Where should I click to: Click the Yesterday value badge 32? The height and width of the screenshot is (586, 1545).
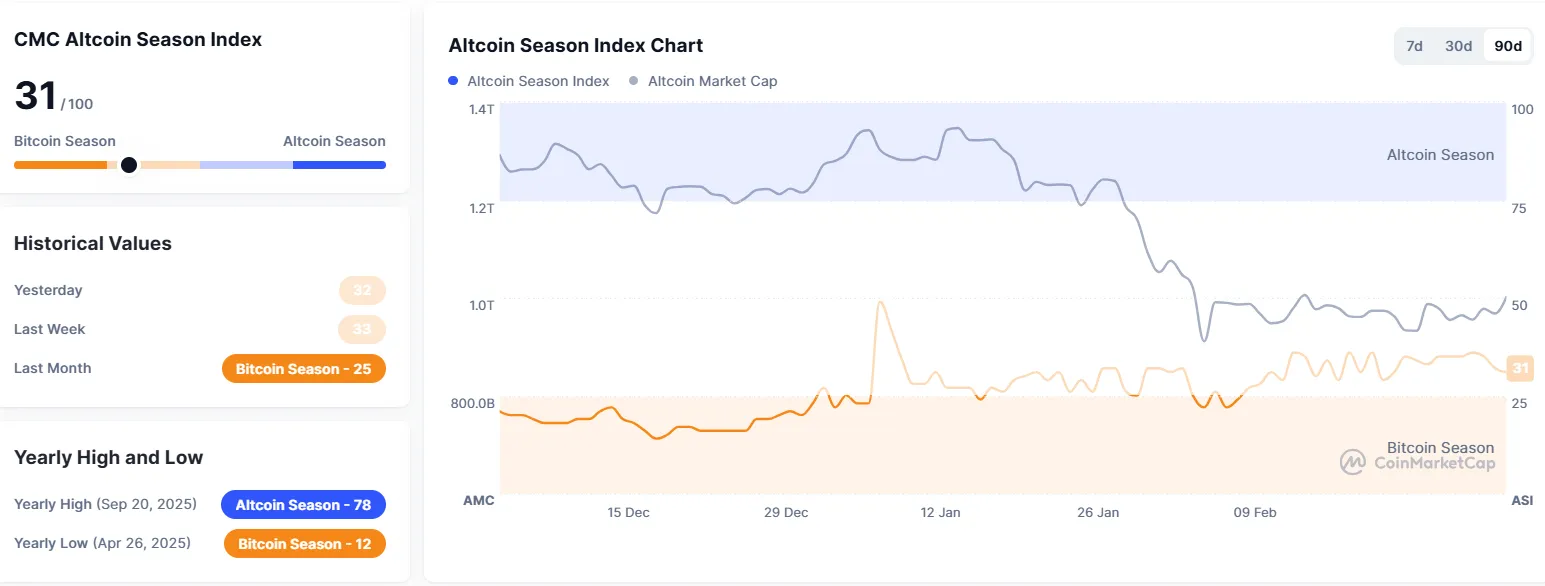click(362, 291)
